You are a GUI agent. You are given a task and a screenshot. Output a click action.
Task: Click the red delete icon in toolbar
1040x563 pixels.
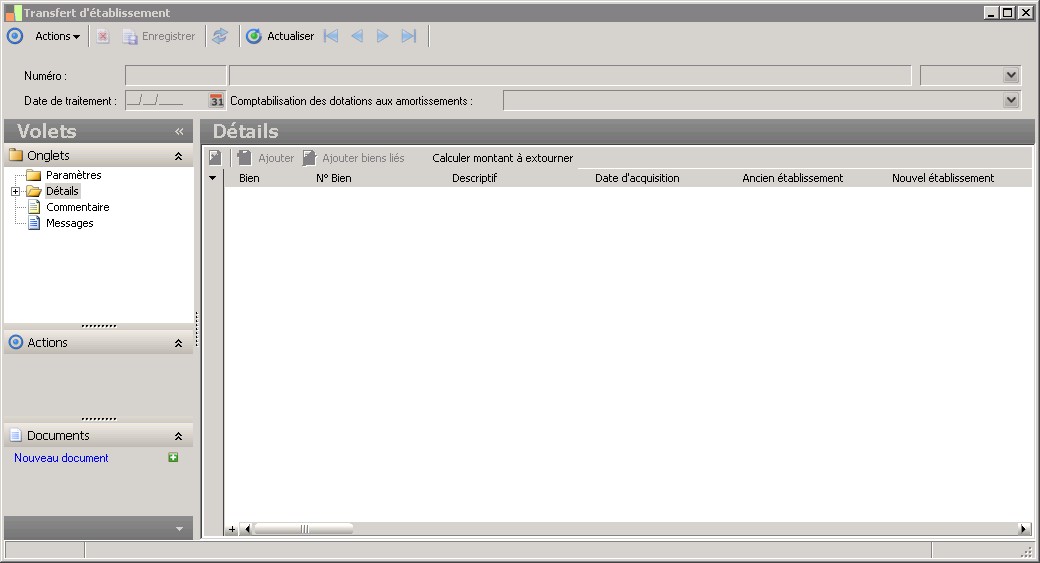coord(103,36)
